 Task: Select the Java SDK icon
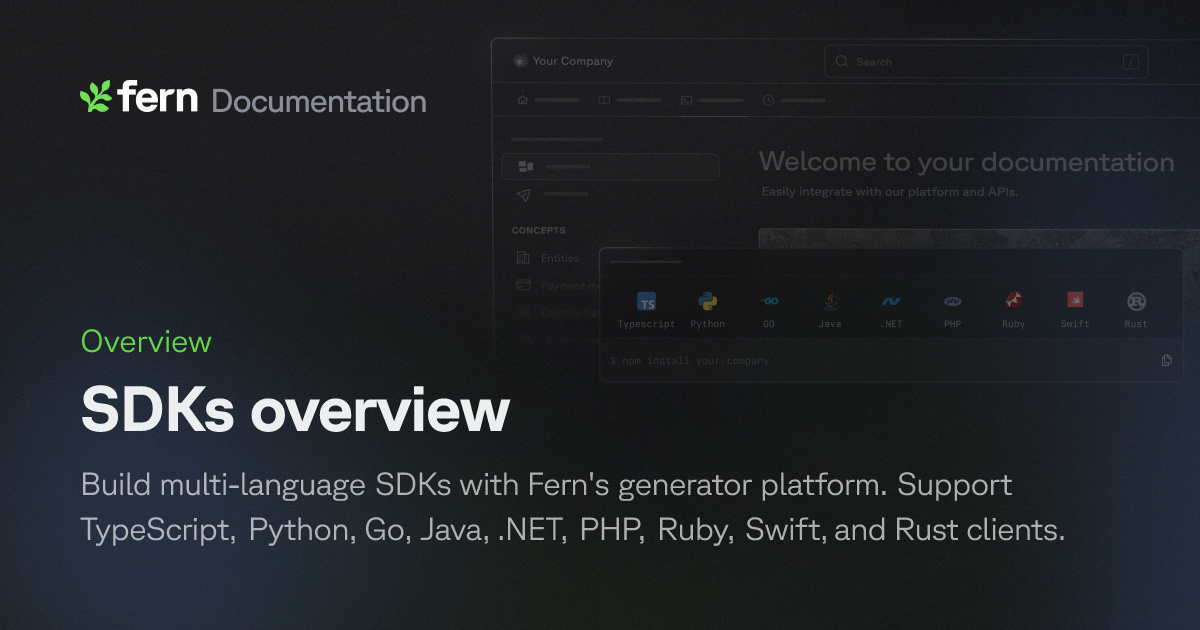pos(830,301)
